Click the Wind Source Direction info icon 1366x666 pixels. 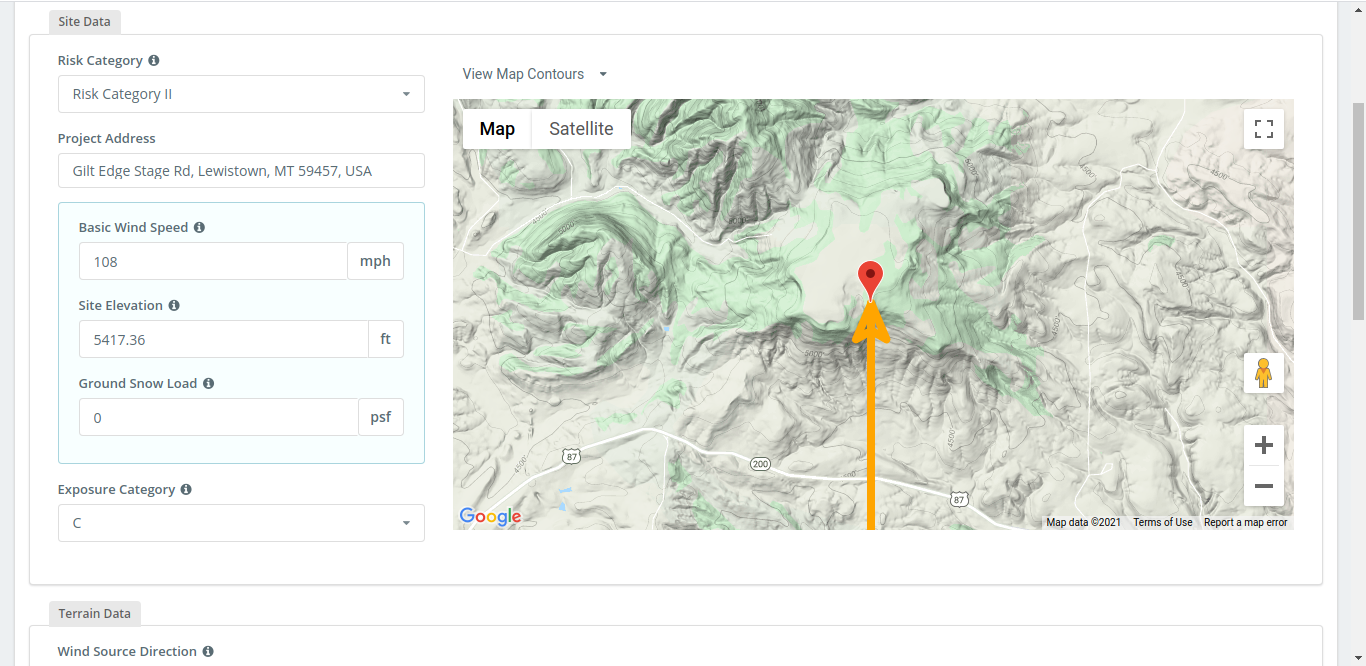(x=208, y=651)
